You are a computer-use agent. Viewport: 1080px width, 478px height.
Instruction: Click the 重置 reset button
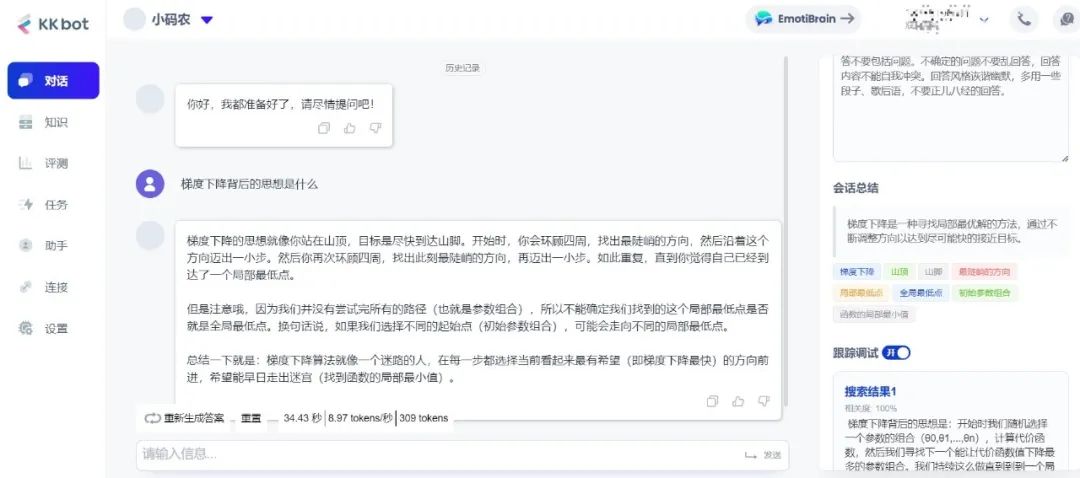click(251, 418)
